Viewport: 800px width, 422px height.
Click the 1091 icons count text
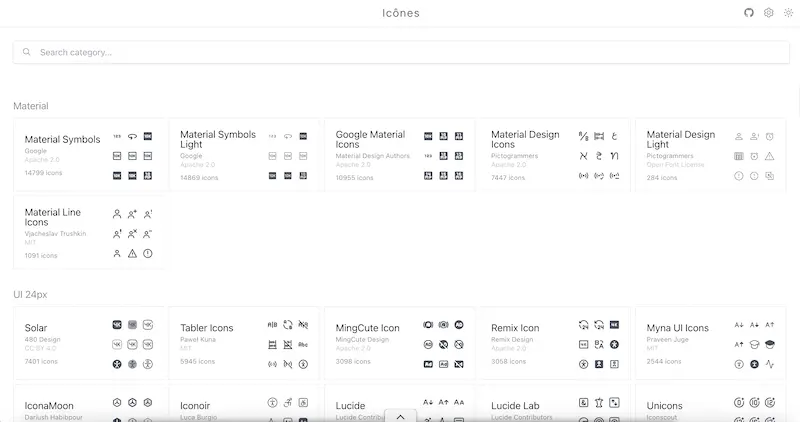(x=41, y=255)
